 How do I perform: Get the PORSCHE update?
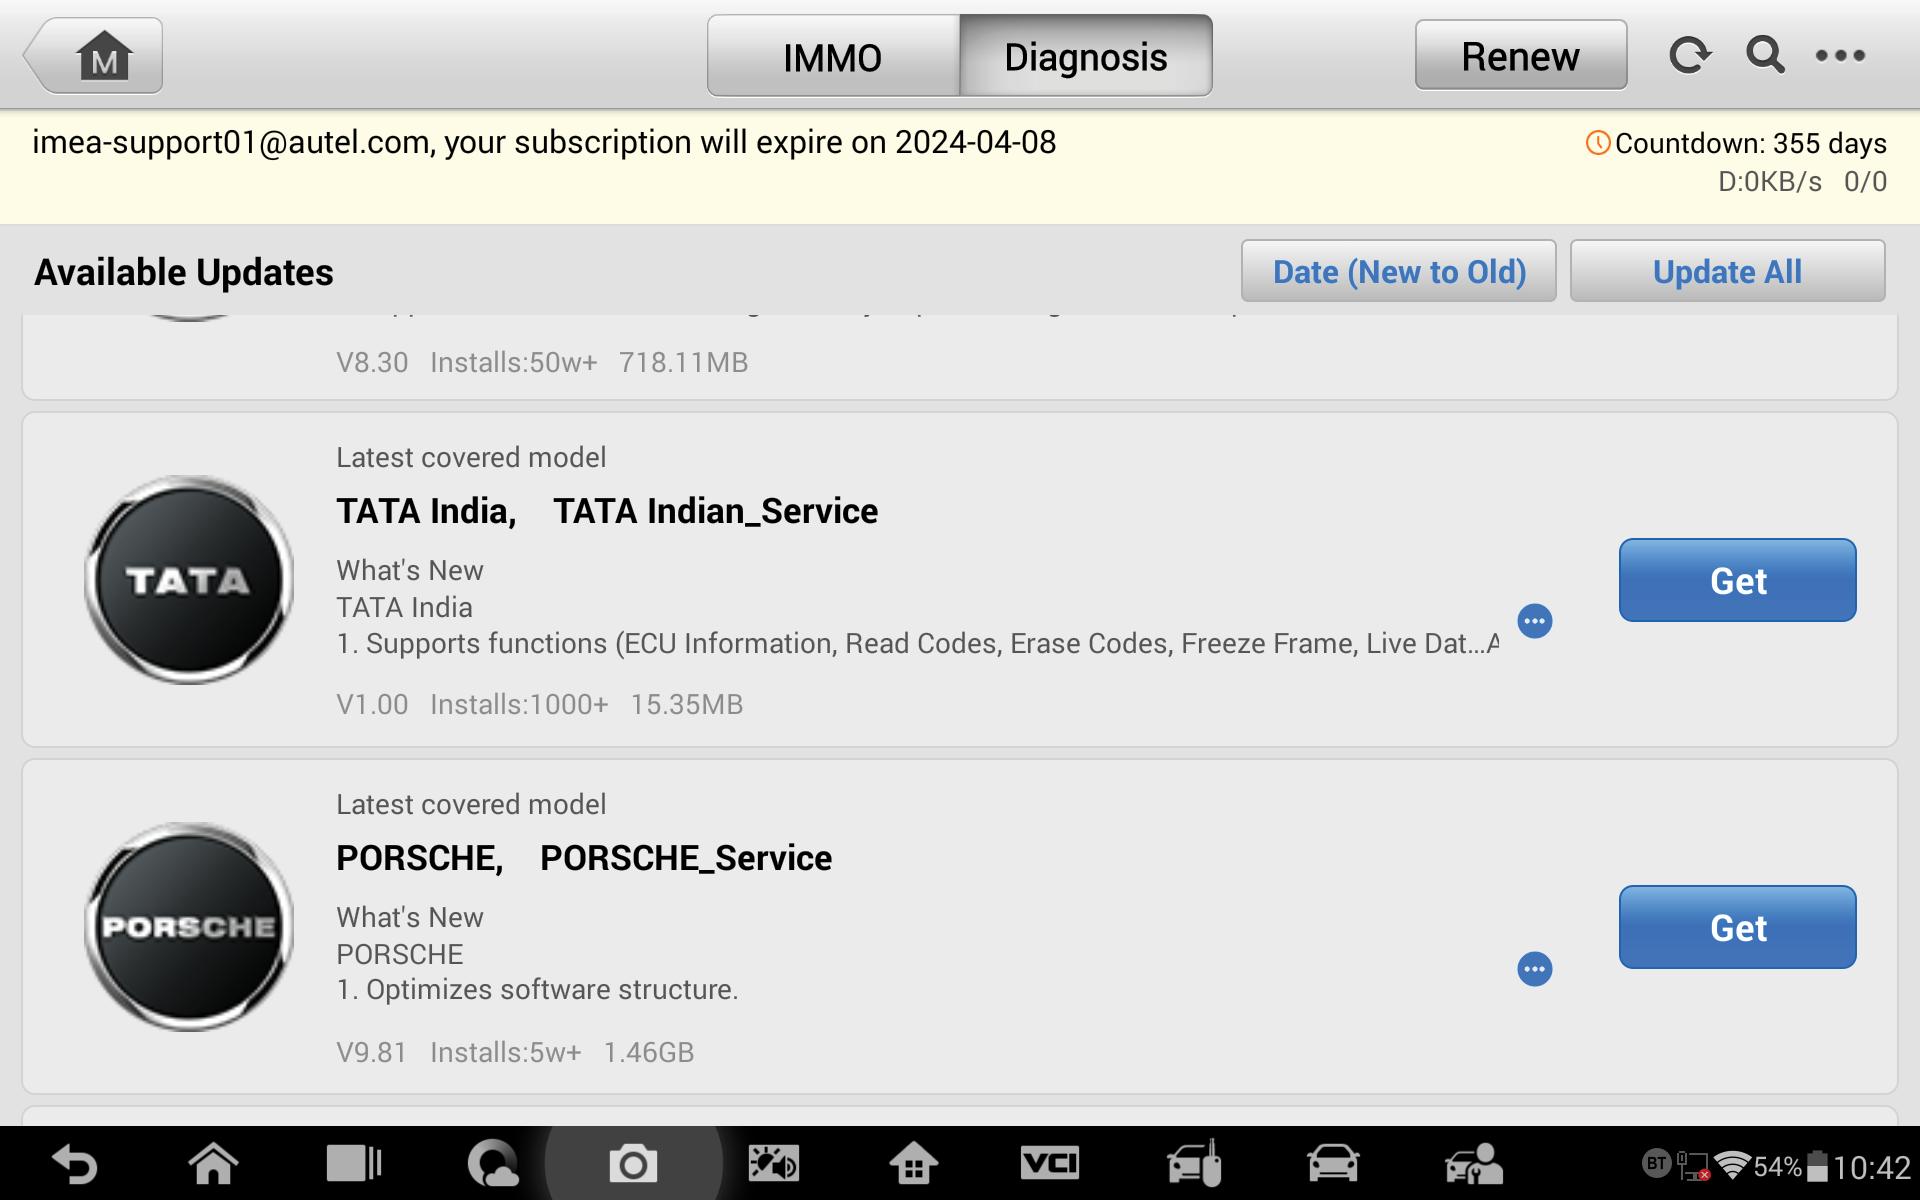[x=1737, y=927]
